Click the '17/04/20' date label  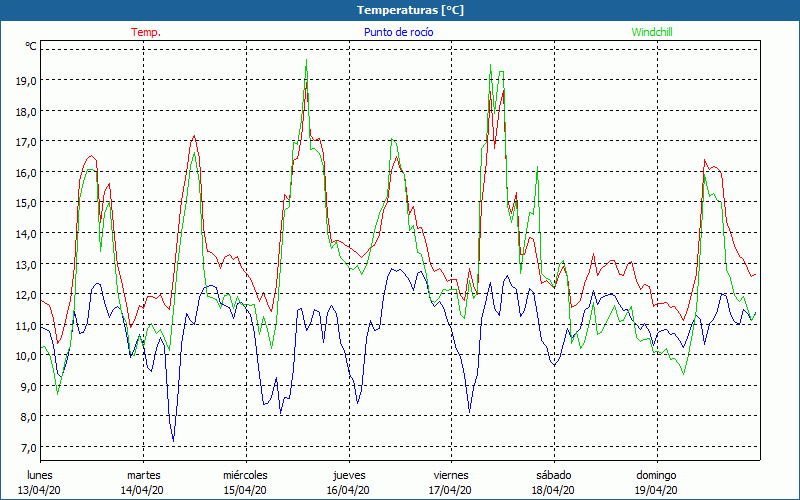tap(451, 490)
